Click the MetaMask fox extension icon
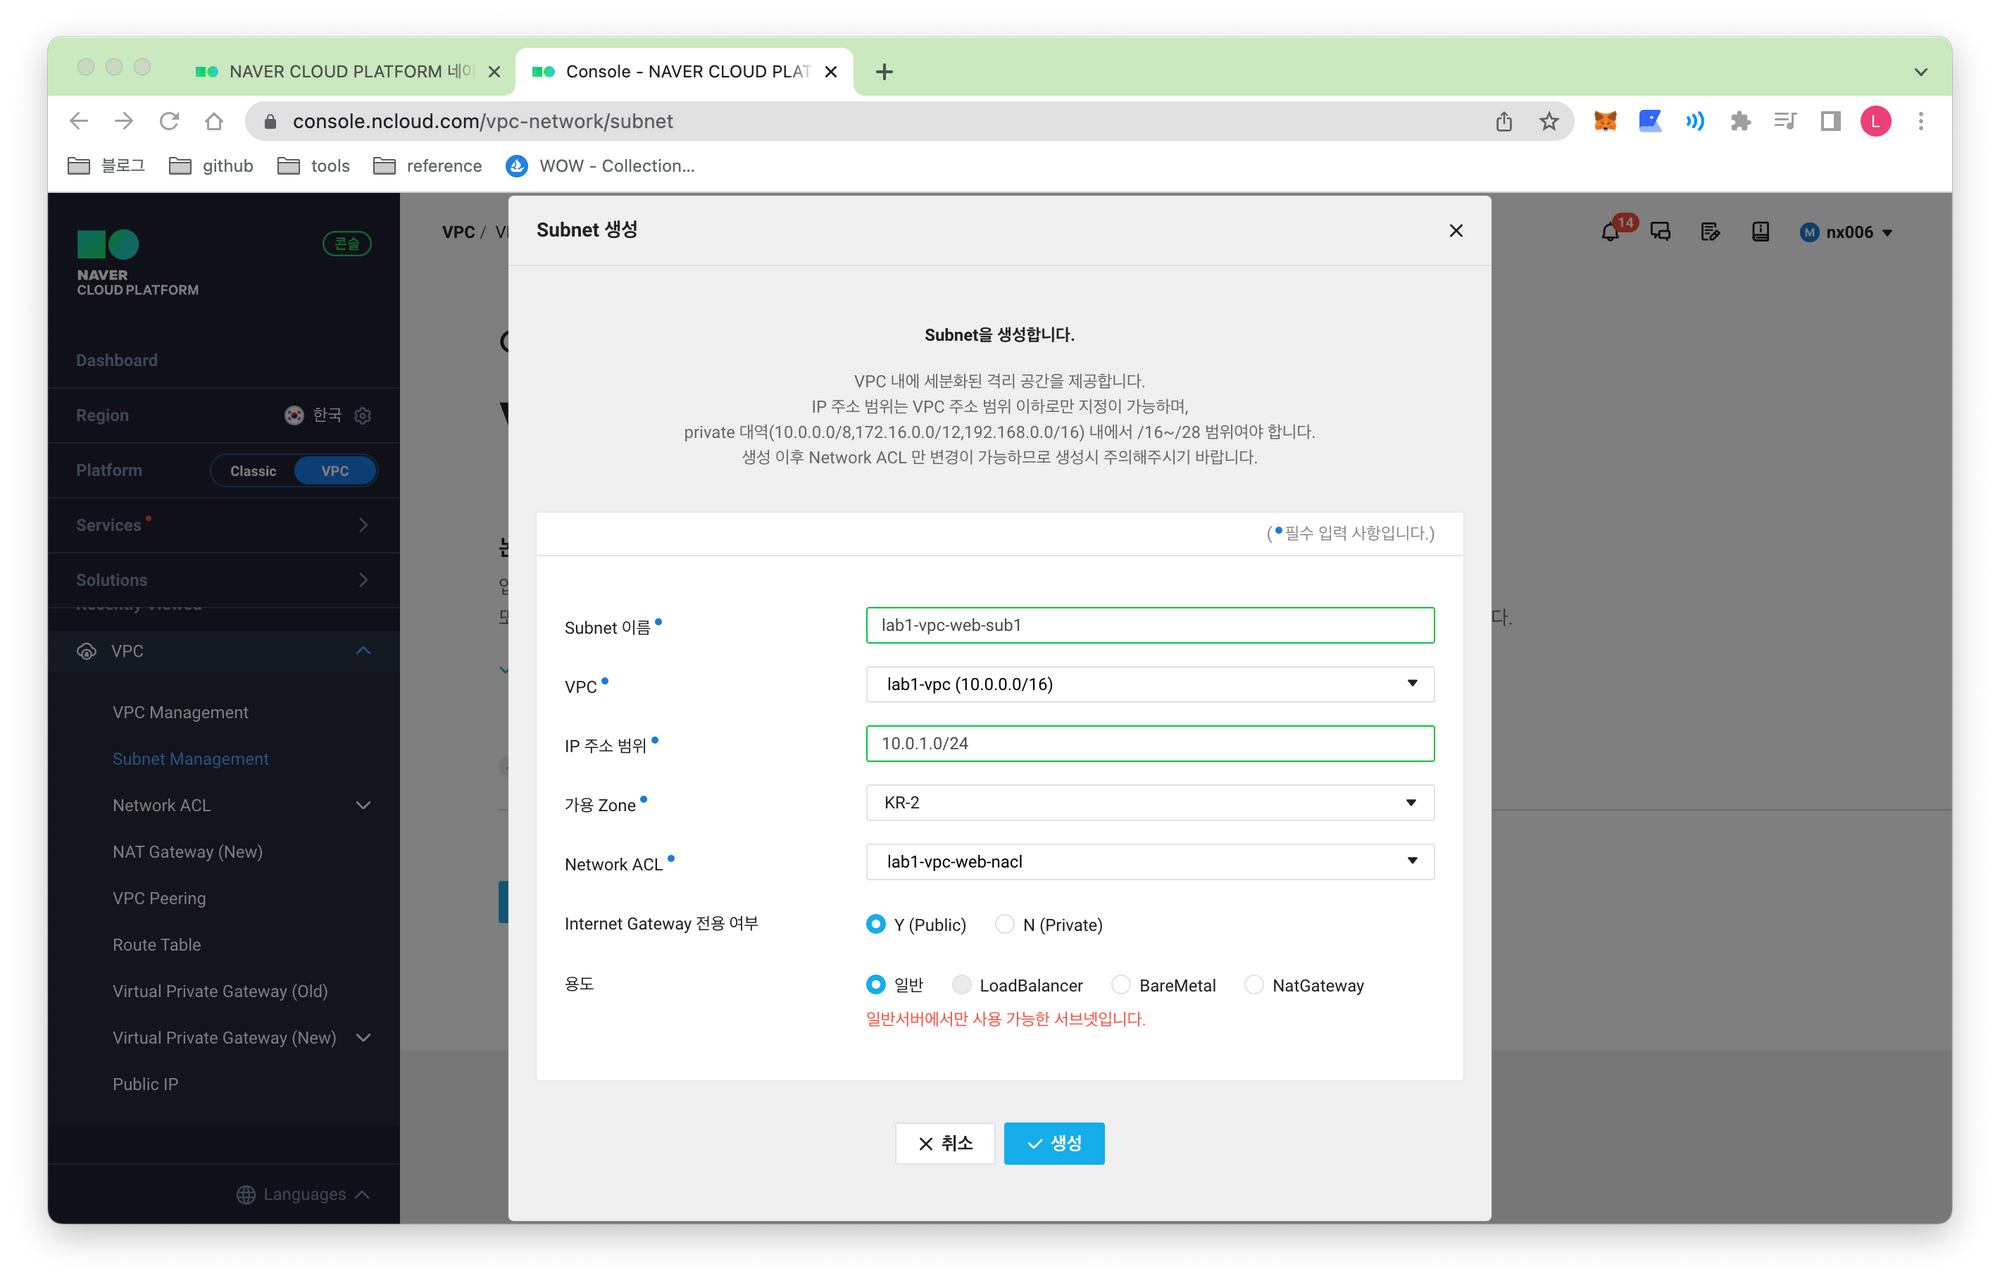Screen dimensions: 2000x1283 tap(1605, 121)
